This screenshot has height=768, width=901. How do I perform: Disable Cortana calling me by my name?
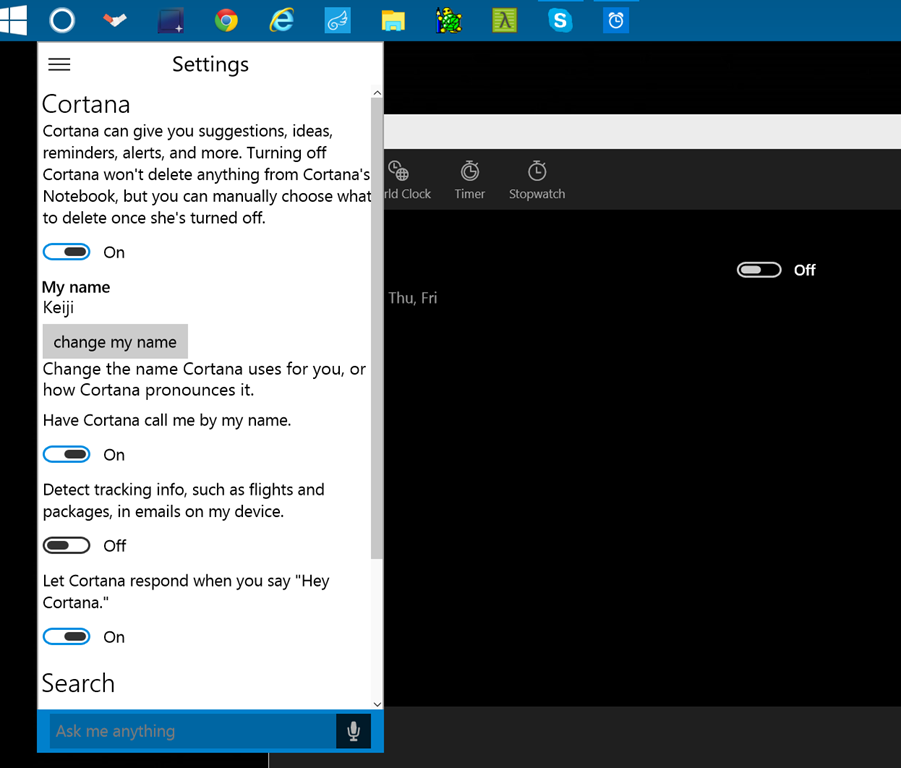(67, 455)
